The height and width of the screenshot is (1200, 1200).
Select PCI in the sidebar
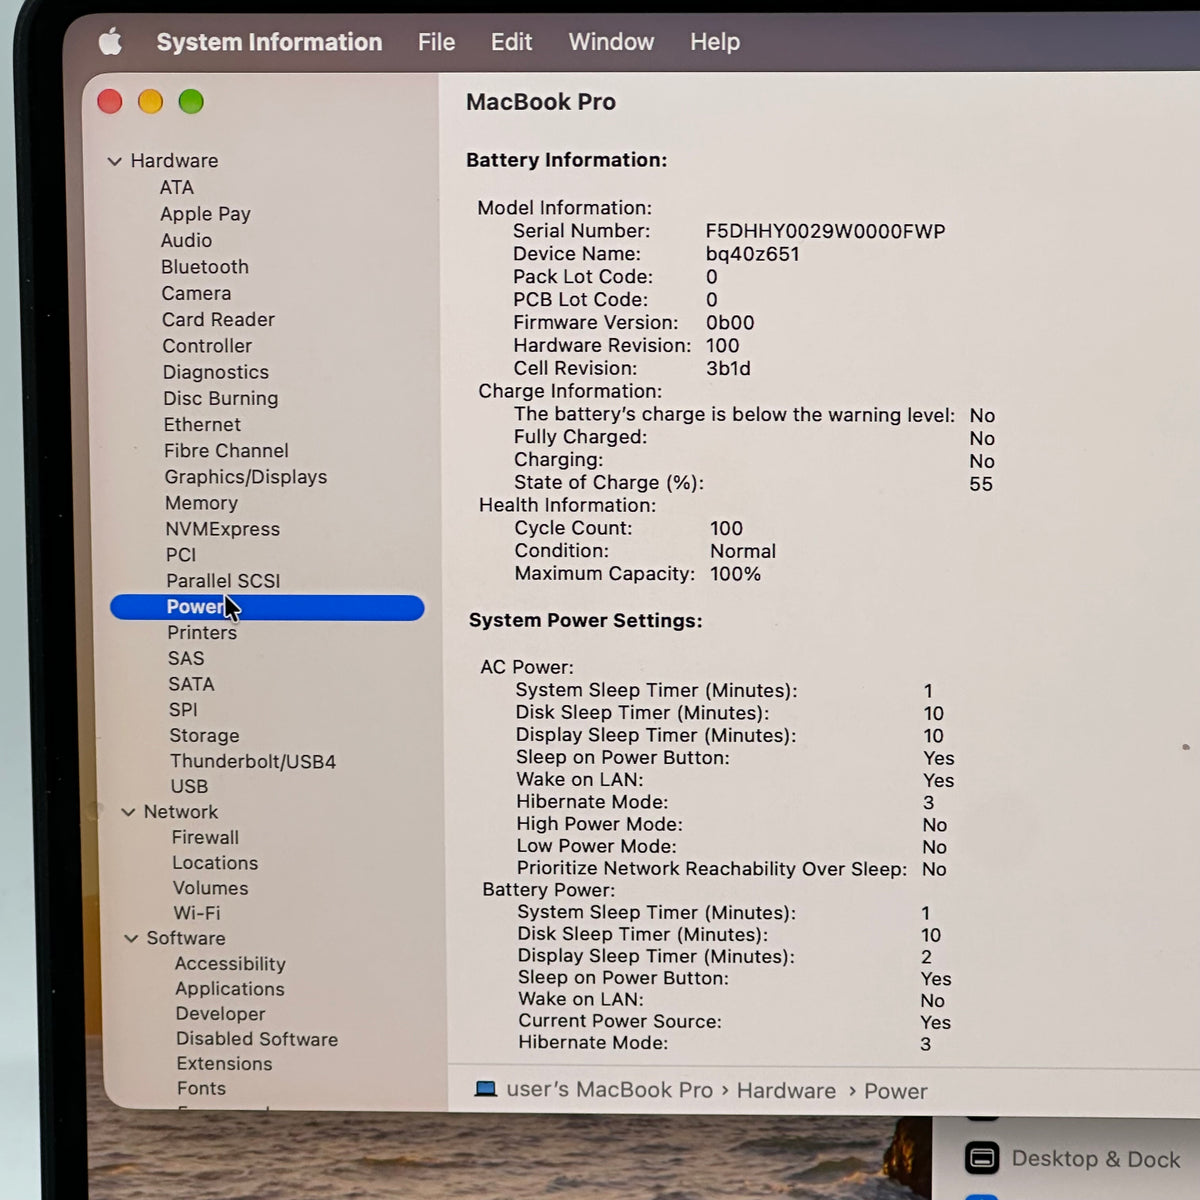coord(181,555)
